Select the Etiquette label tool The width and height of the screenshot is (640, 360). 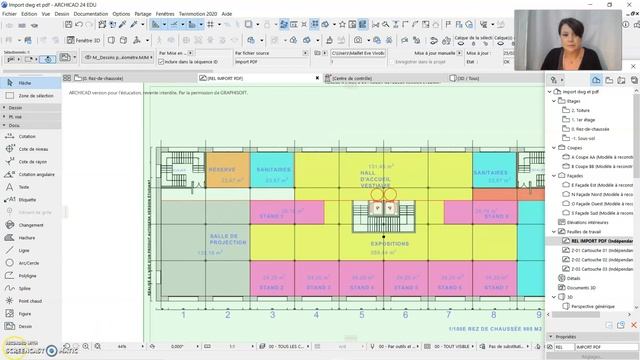pyautogui.click(x=31, y=200)
